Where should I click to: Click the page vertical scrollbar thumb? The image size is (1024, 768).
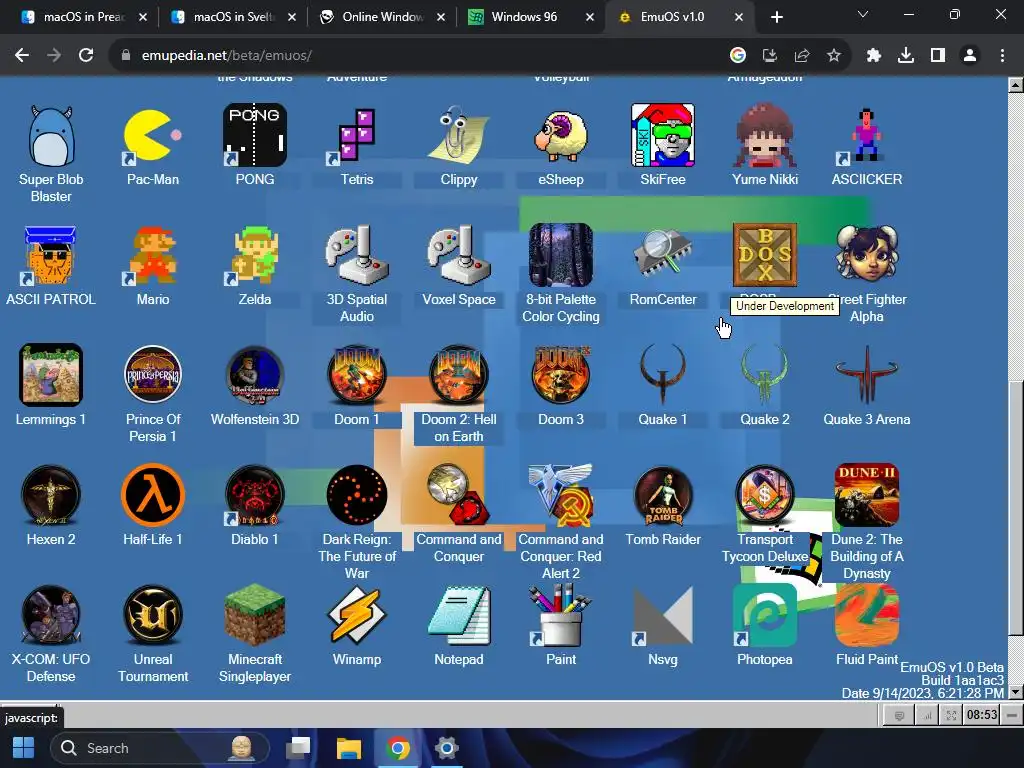(1015, 506)
